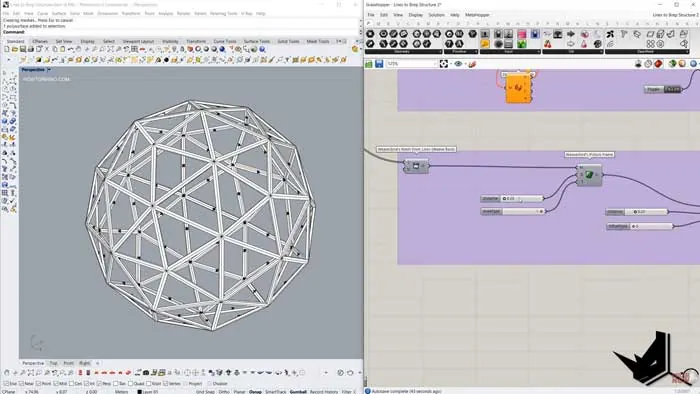Click pink panel icon in Grasshopper Input group

(521, 34)
